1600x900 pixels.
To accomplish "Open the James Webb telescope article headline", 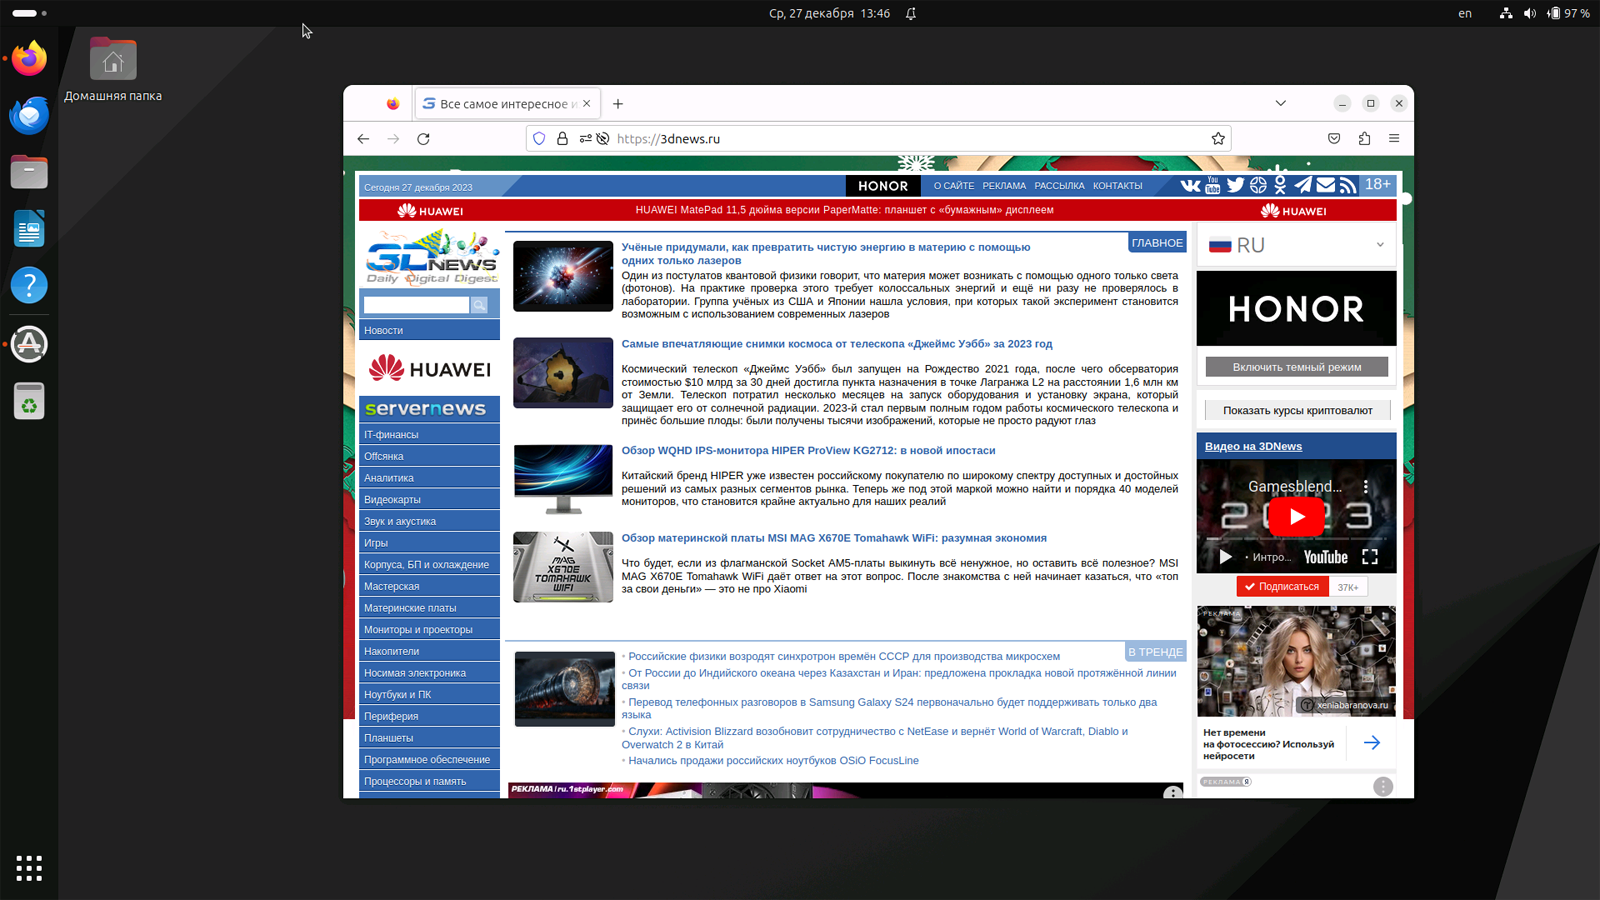I will [837, 344].
